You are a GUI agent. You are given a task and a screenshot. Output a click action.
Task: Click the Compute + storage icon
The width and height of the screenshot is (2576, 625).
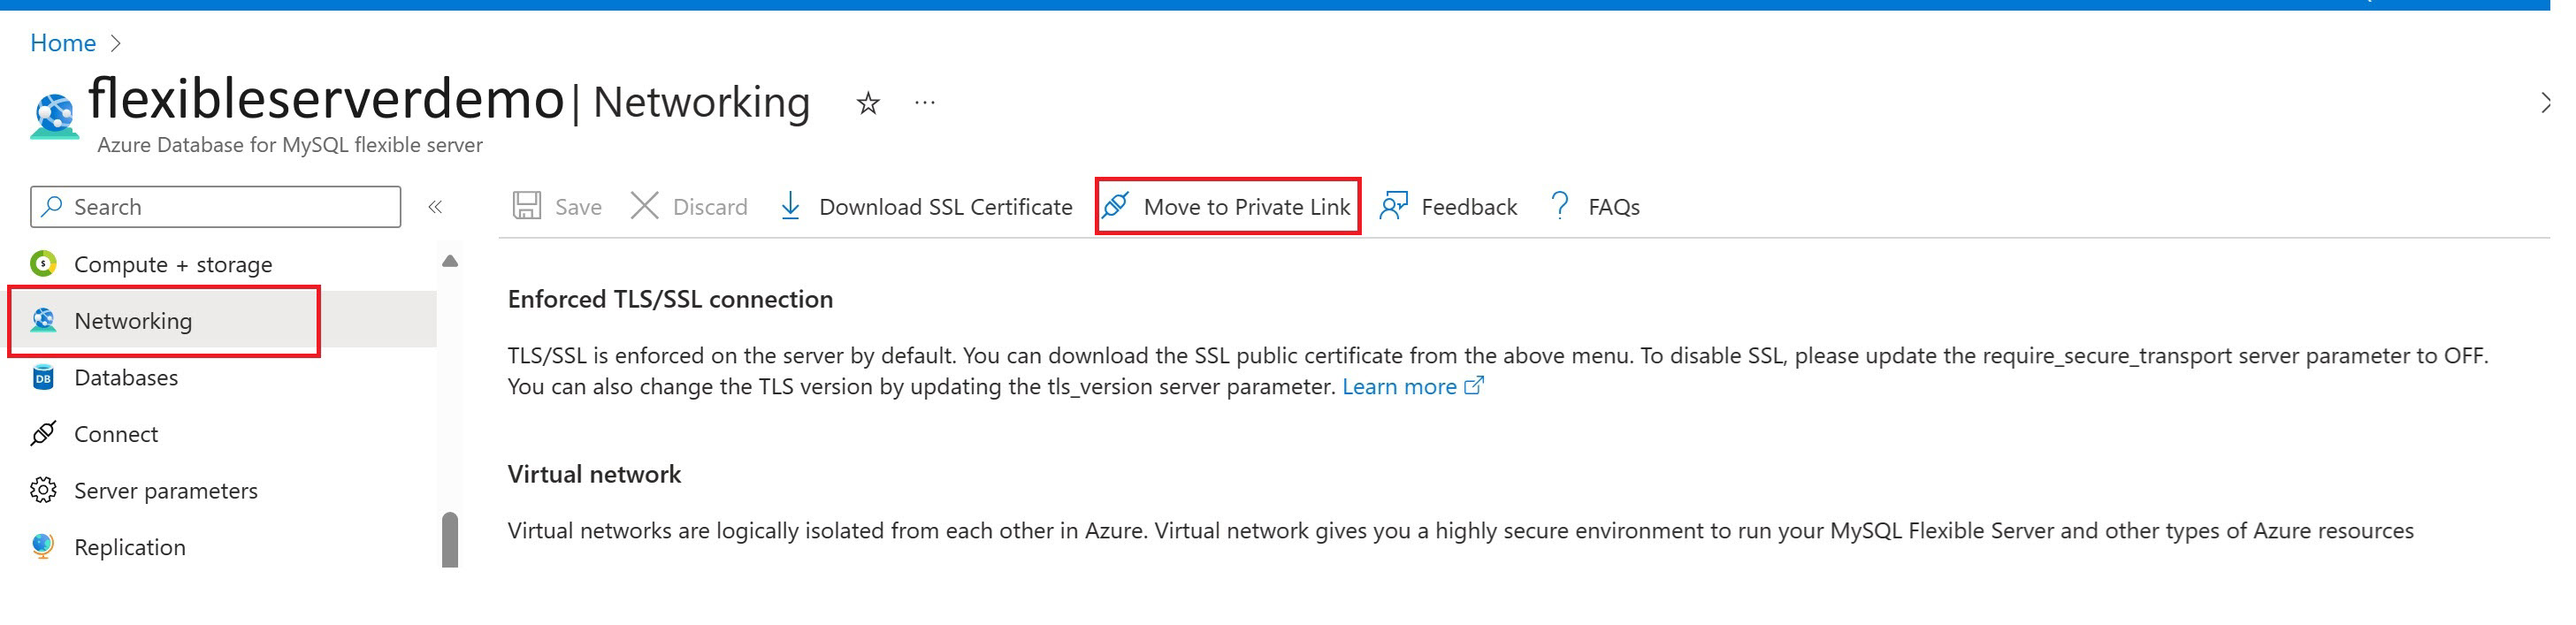point(43,264)
